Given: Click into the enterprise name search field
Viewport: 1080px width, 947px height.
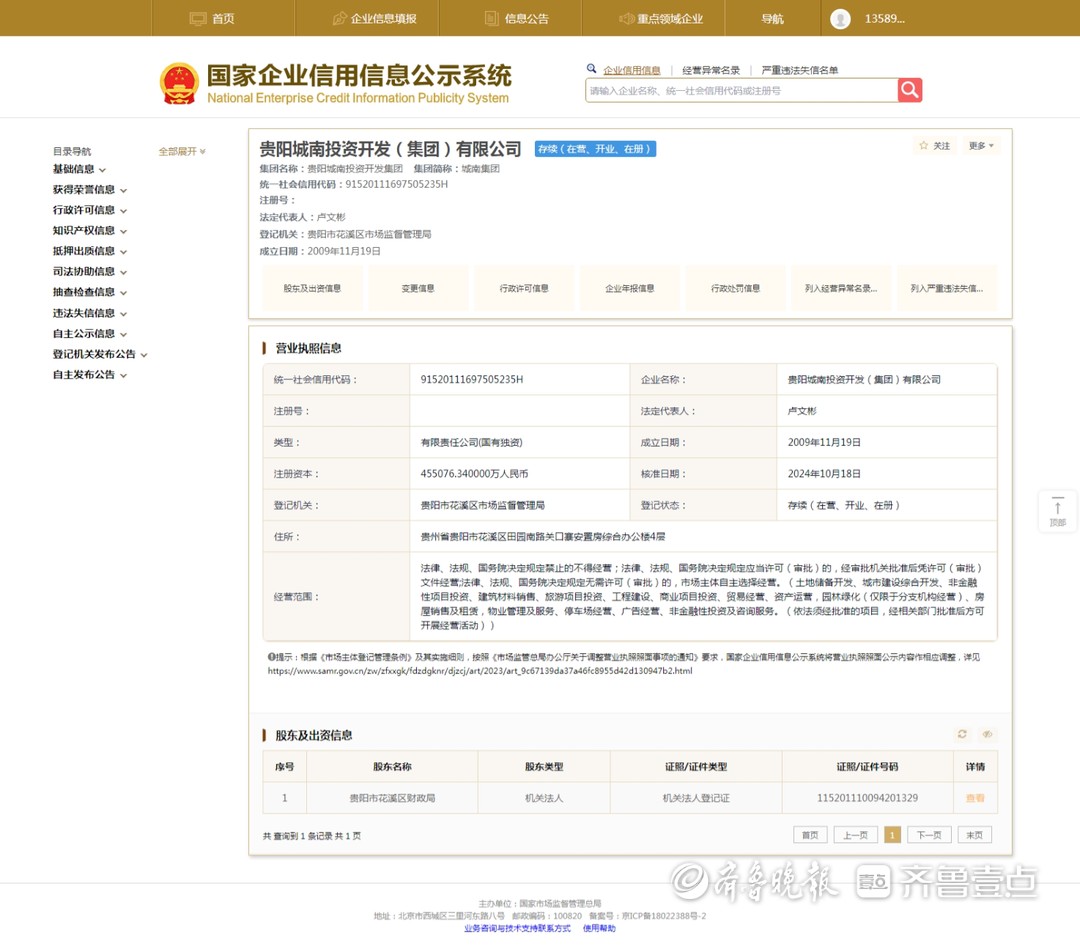Looking at the screenshot, I should pyautogui.click(x=741, y=90).
